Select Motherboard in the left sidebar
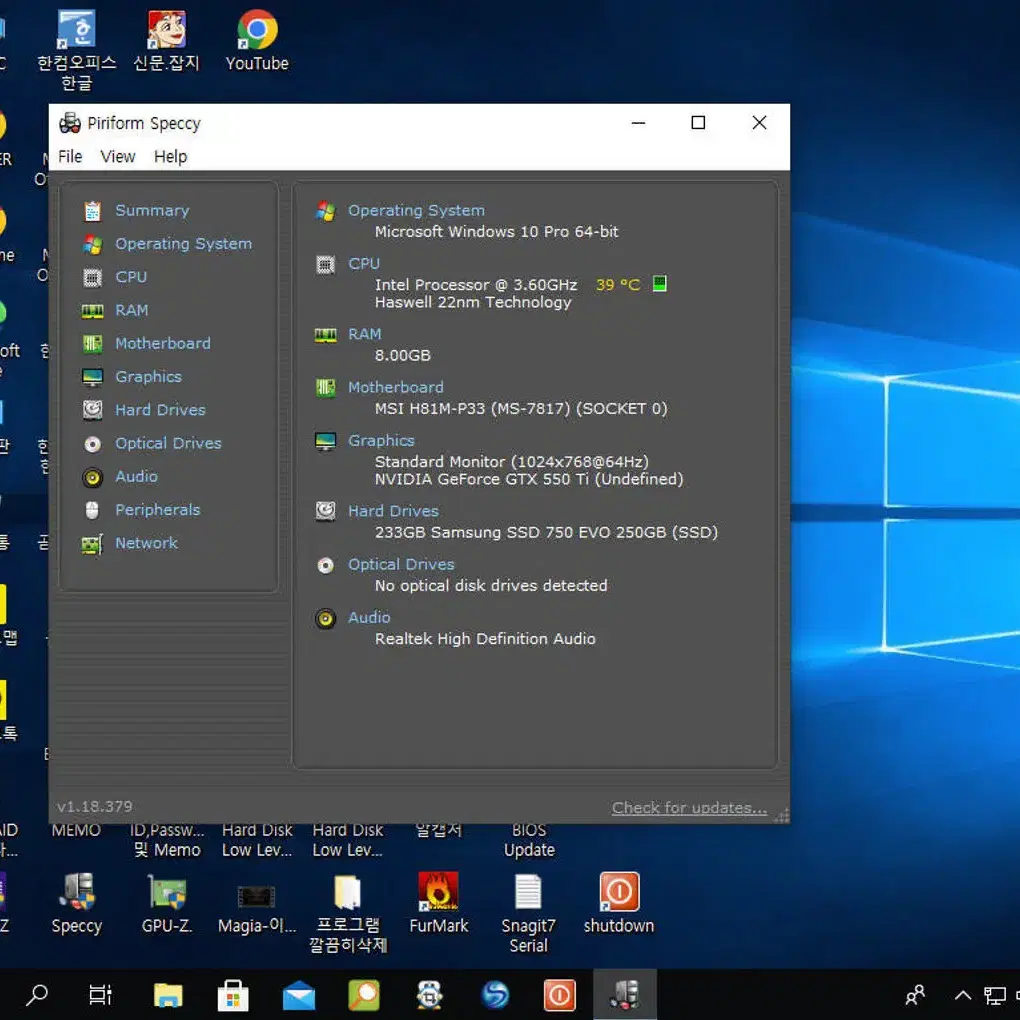Viewport: 1020px width, 1020px height. click(163, 343)
